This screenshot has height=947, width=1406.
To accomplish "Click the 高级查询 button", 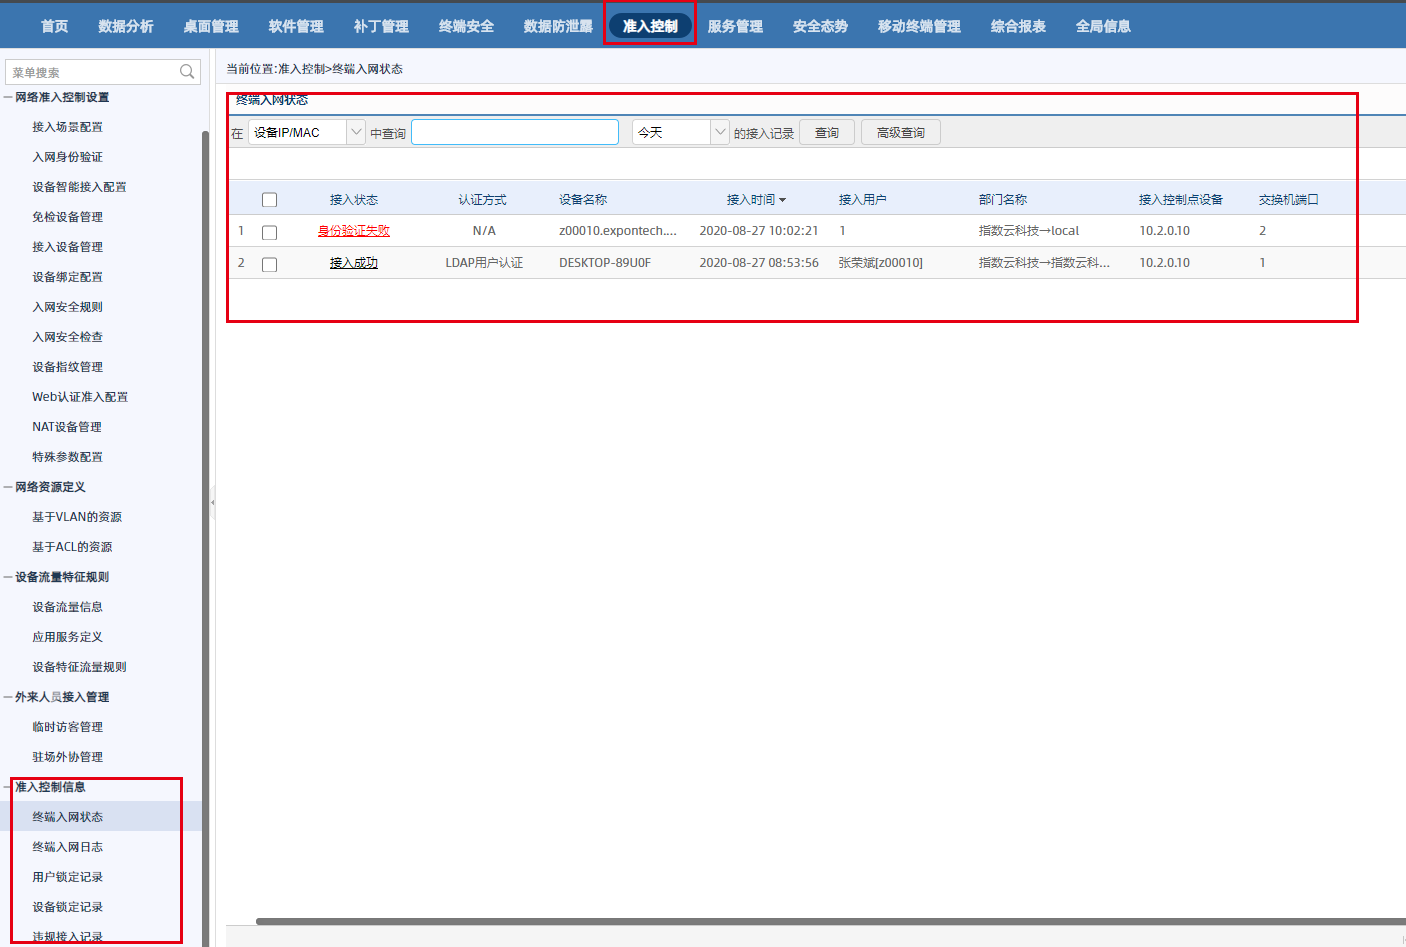I will tap(900, 132).
